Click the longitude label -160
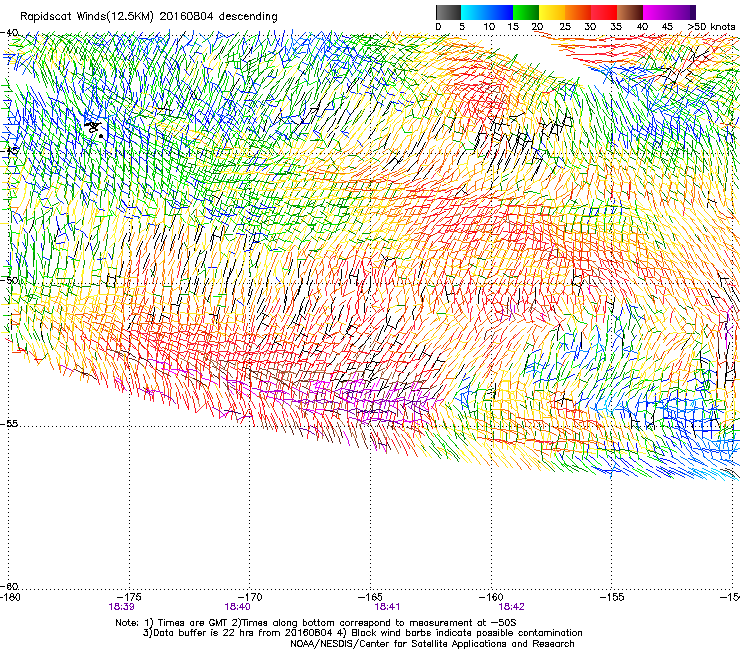 coord(491,597)
